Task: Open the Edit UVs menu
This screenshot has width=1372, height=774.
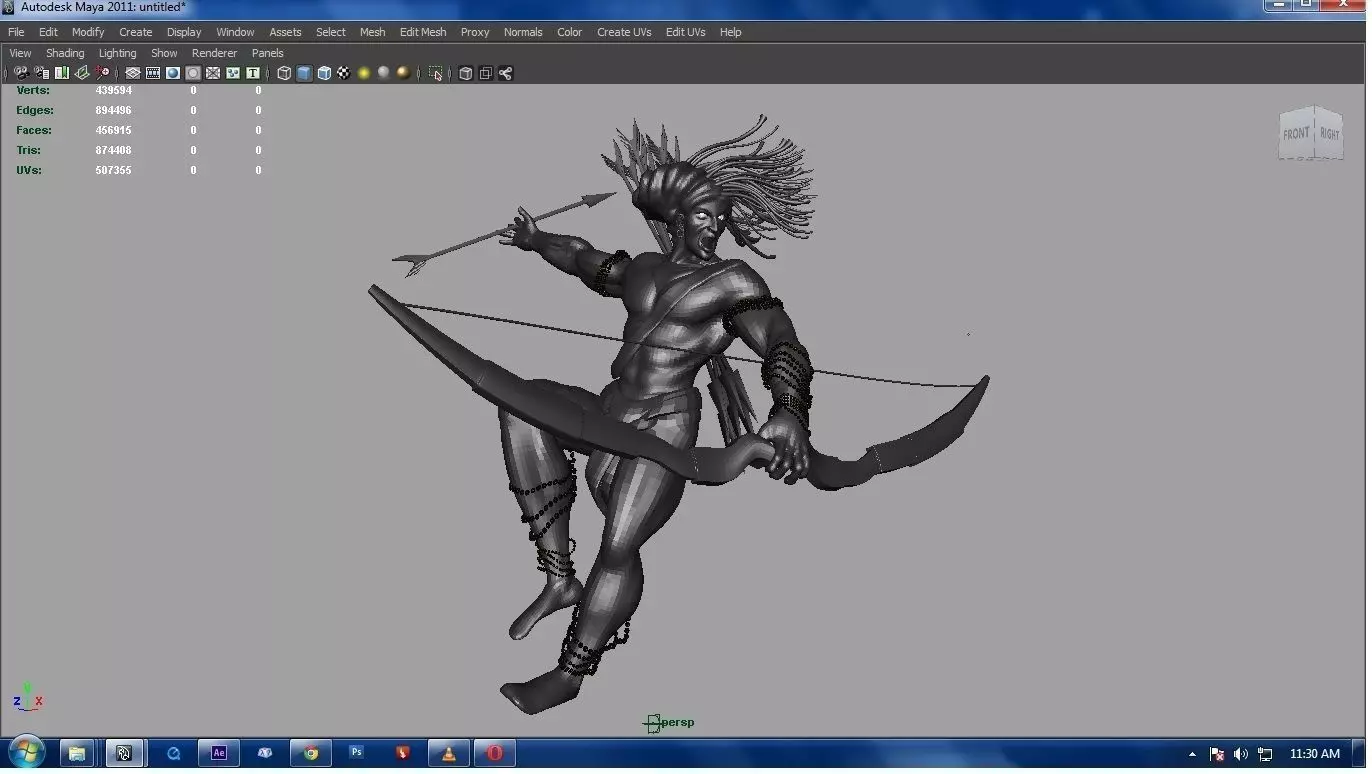Action: coord(686,32)
